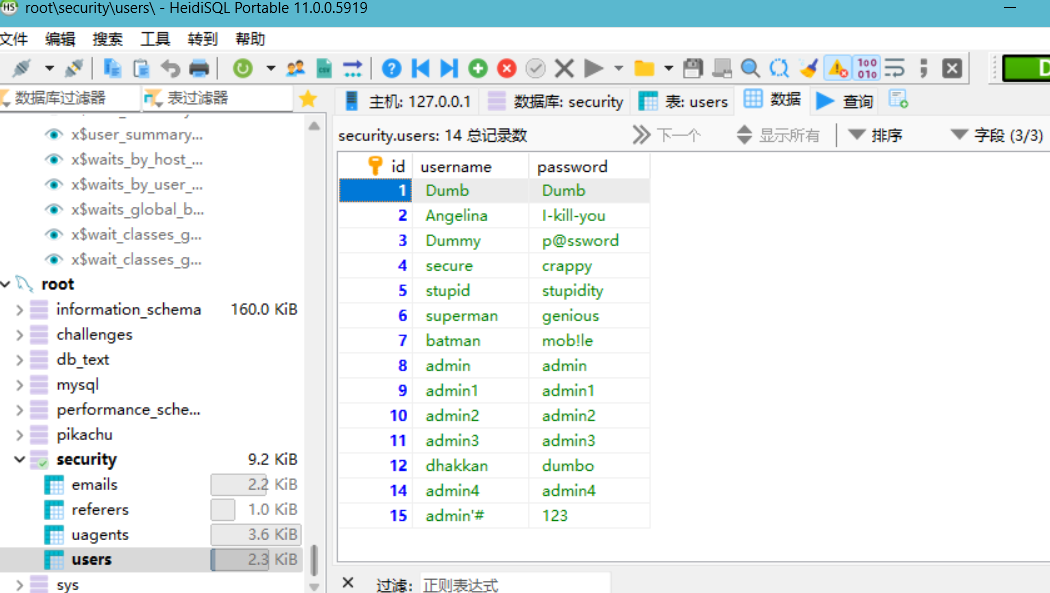Click the find and replace icon
Screen dimensions: 1050x593
point(779,68)
